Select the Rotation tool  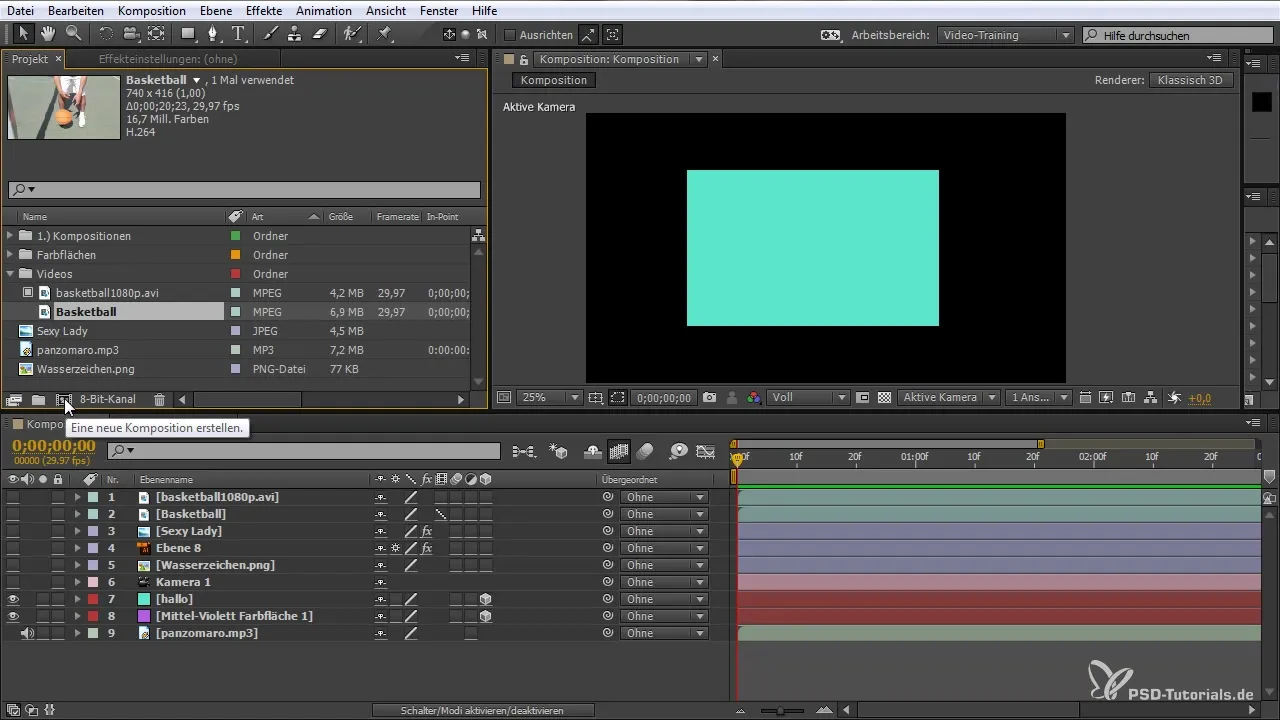point(106,34)
